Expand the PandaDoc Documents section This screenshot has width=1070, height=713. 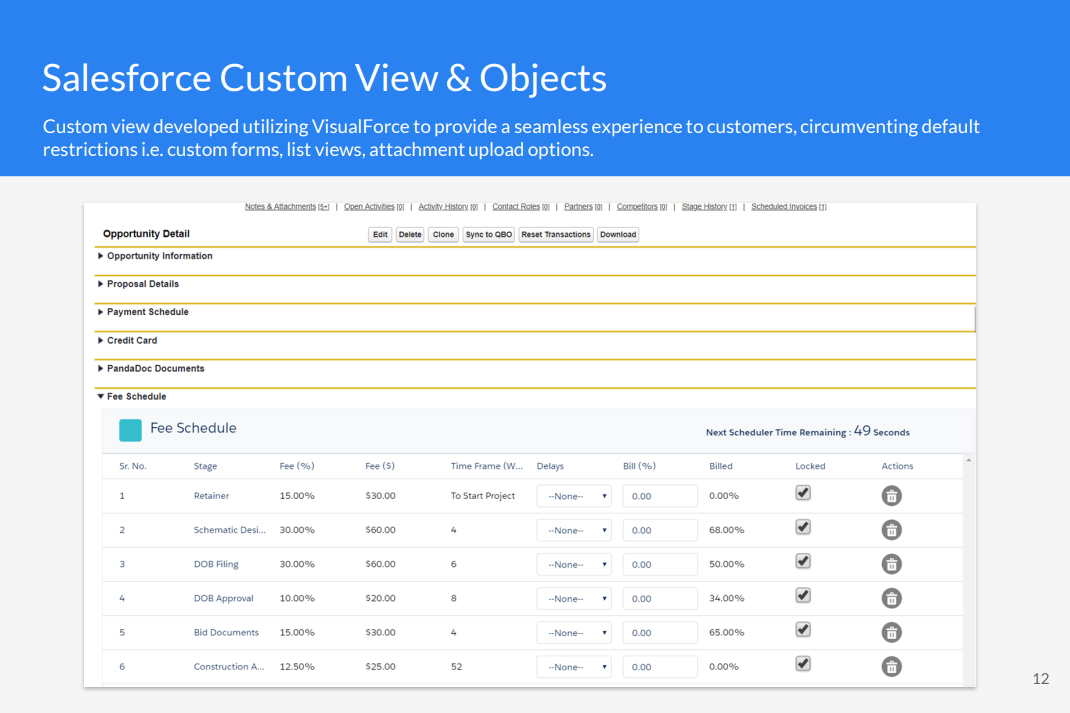100,368
